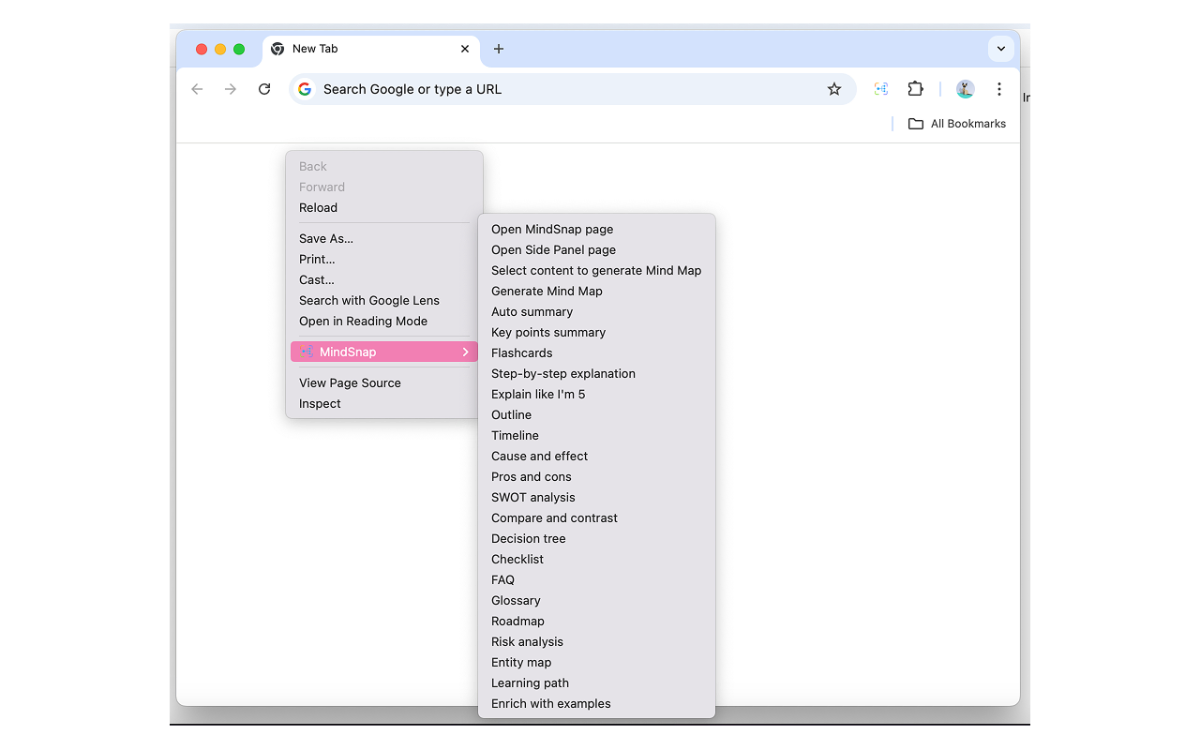The image size is (1200, 750).
Task: Select Generate Mind Map from the submenu
Action: click(x=547, y=290)
